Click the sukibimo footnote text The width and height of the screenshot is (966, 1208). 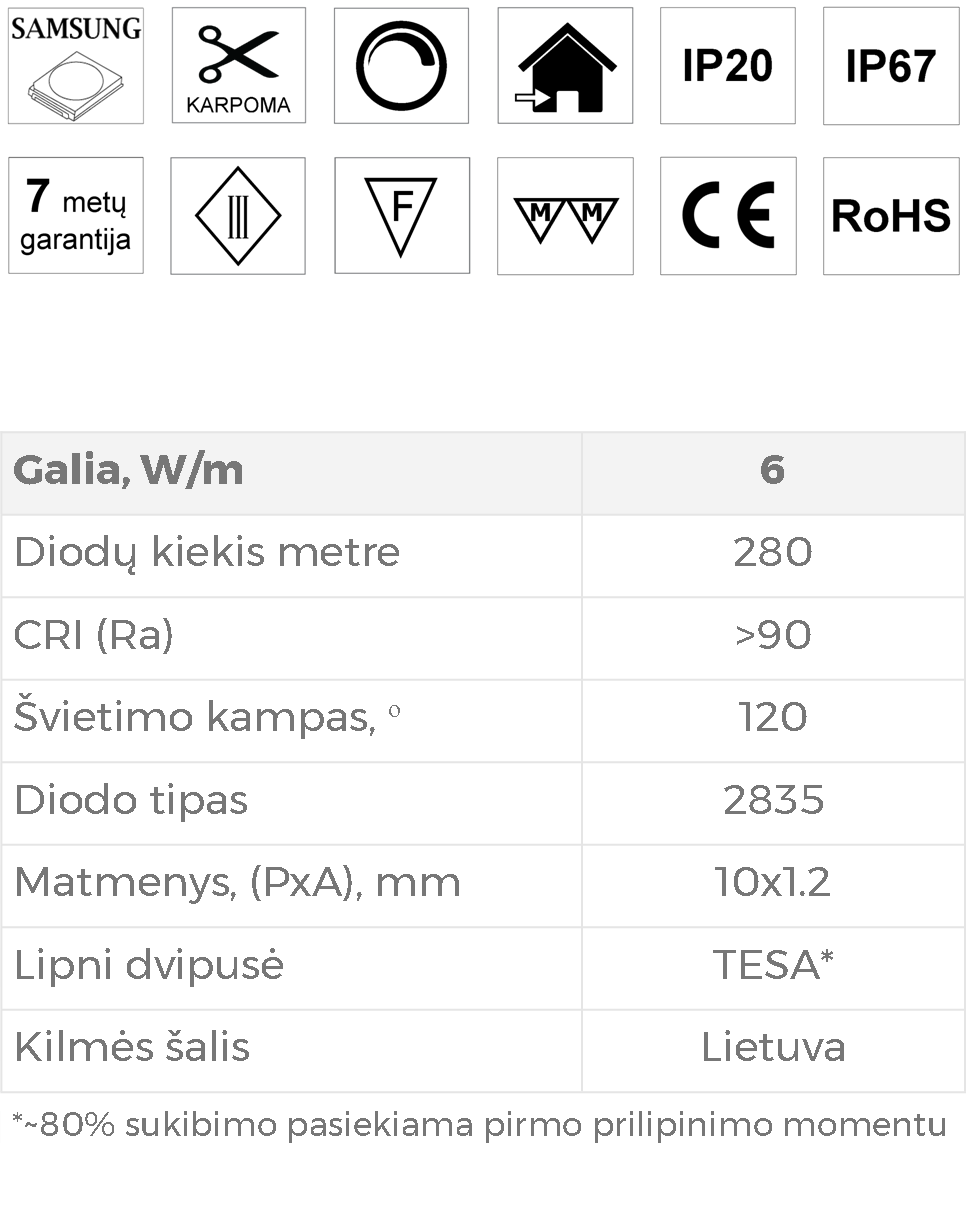coord(479,1126)
